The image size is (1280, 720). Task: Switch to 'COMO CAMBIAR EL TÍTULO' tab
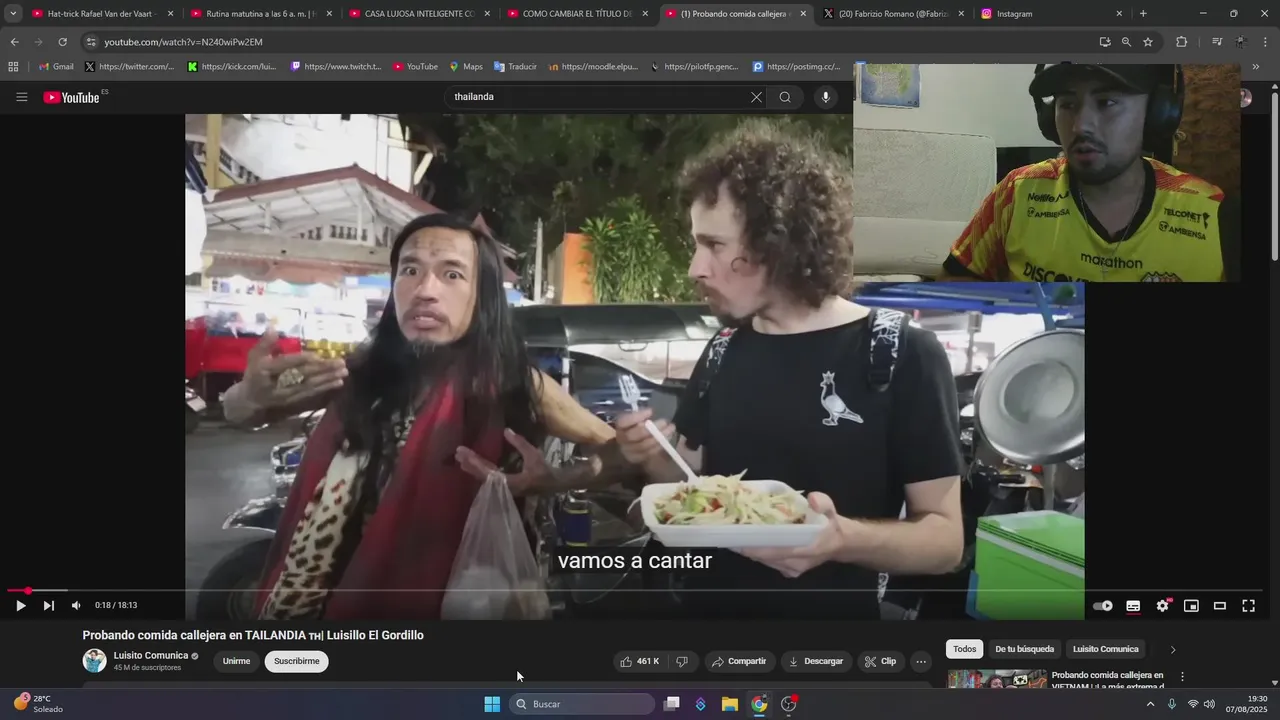577,14
